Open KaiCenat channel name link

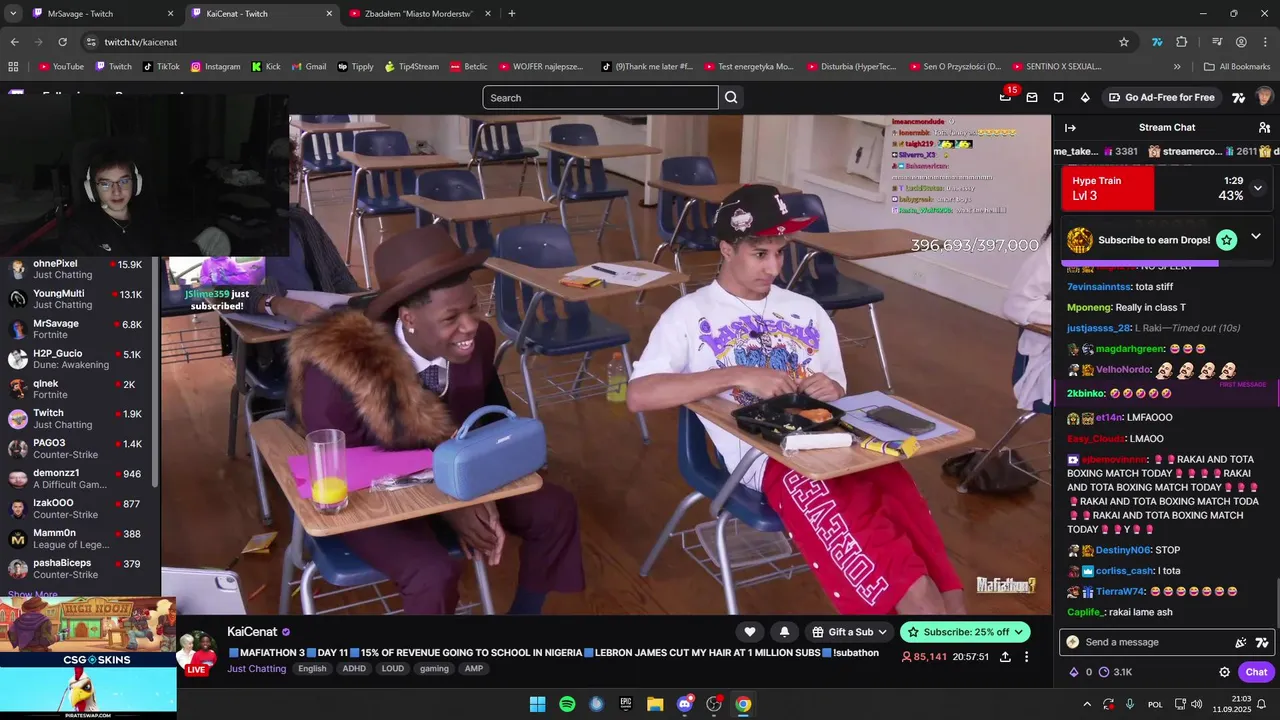(252, 632)
